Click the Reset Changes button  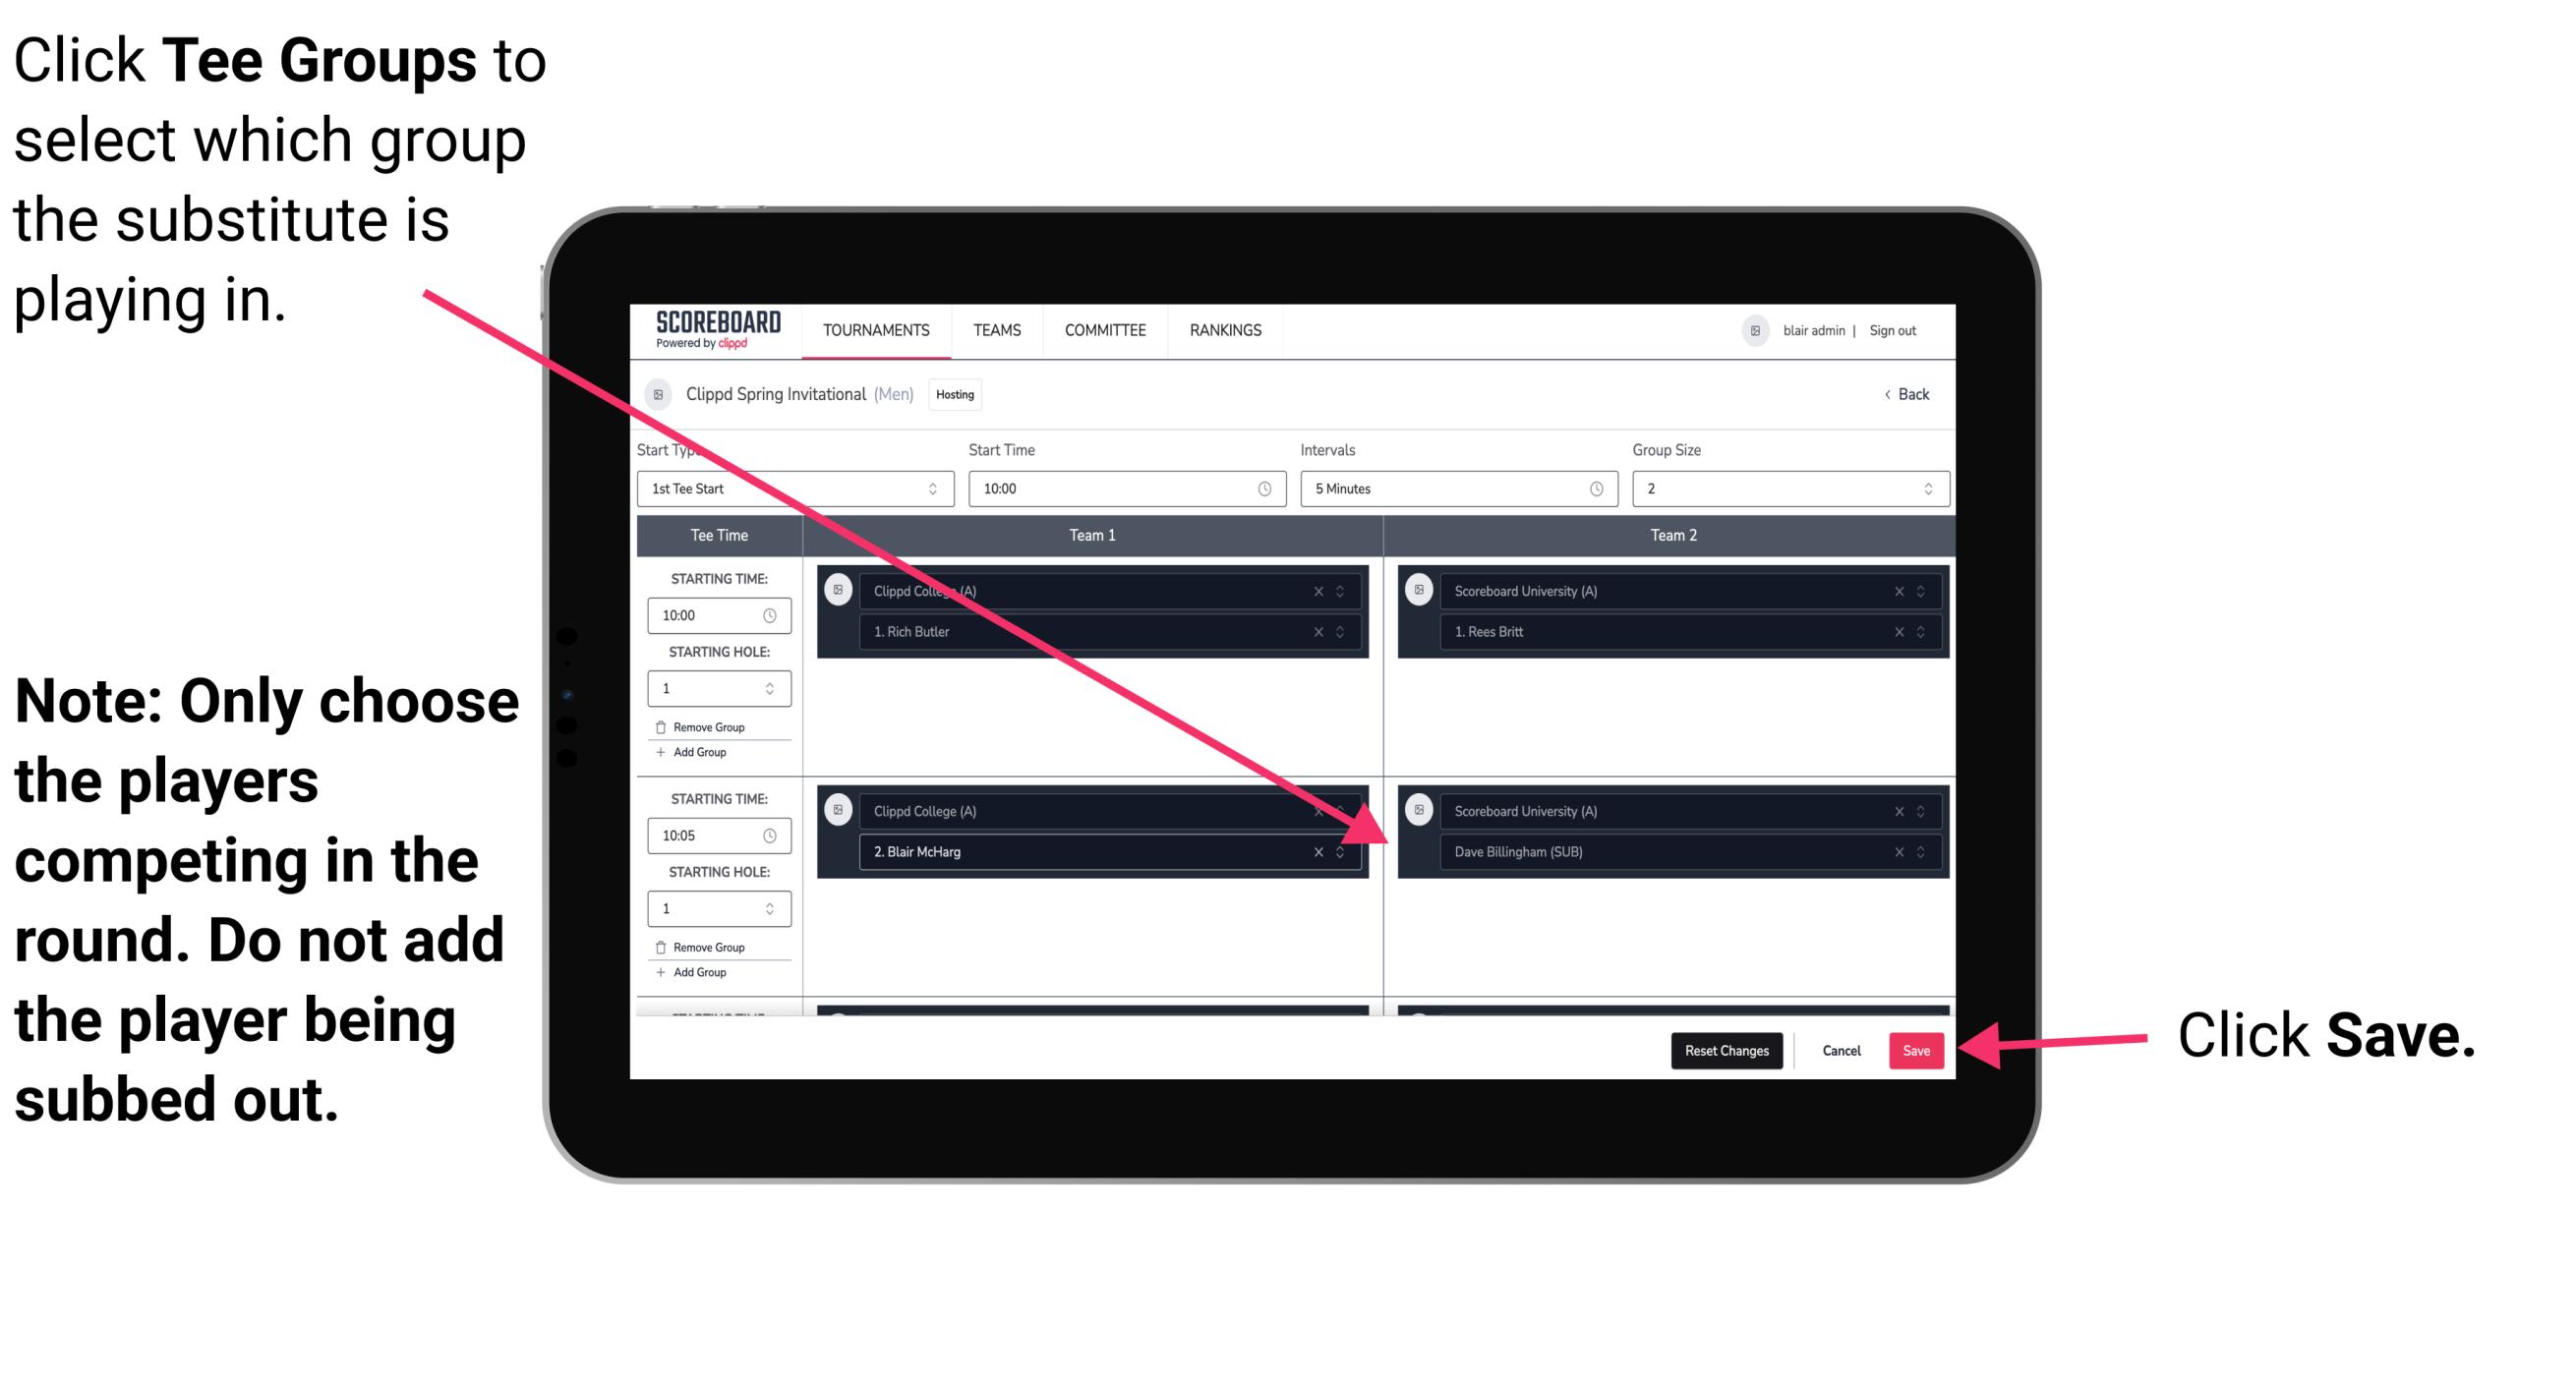(1725, 1051)
